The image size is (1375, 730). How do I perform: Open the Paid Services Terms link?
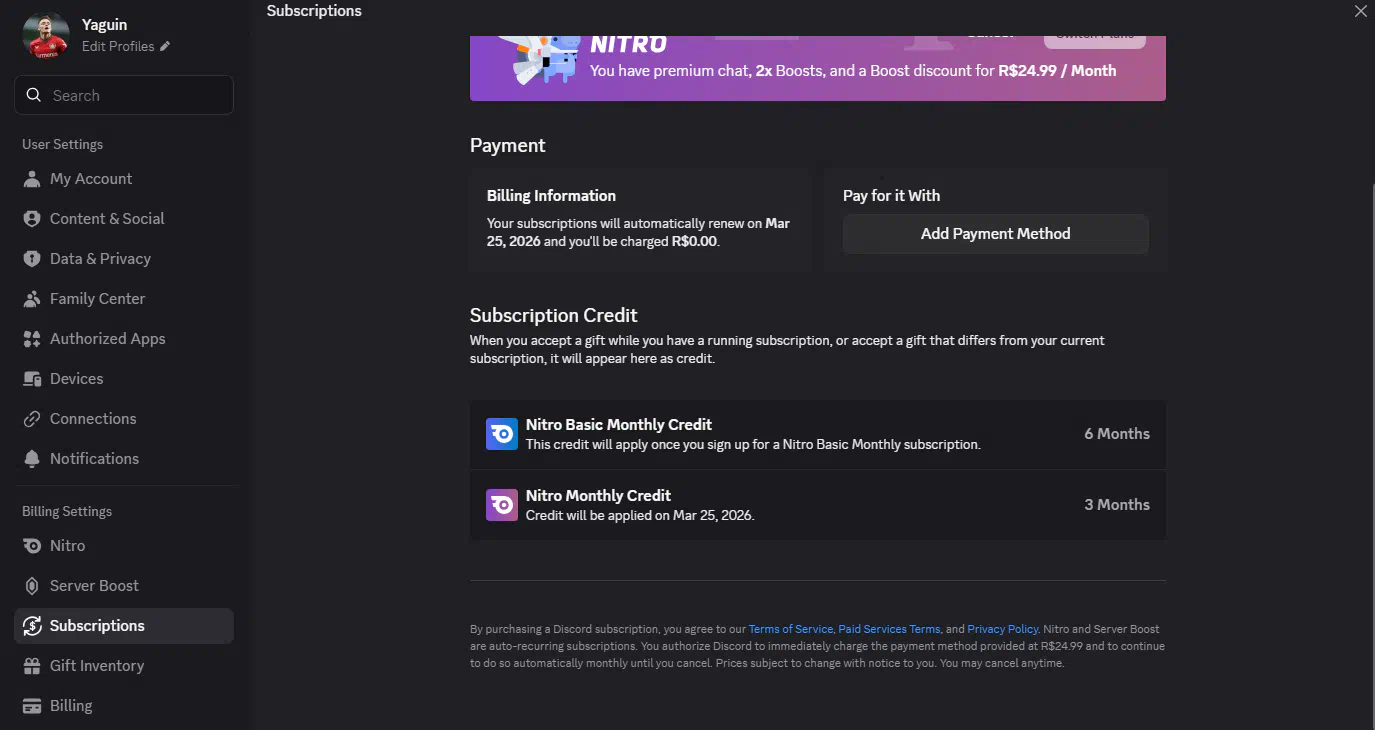(x=889, y=629)
